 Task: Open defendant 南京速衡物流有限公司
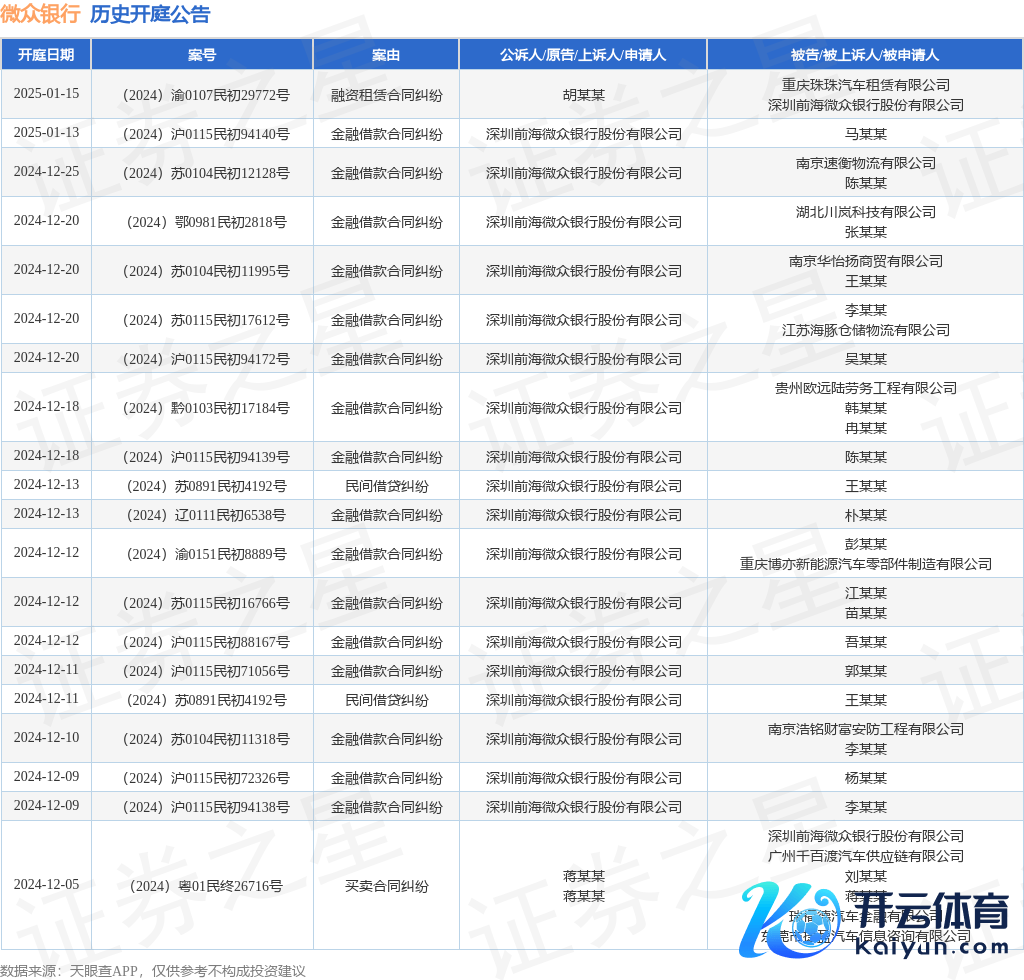[865, 163]
